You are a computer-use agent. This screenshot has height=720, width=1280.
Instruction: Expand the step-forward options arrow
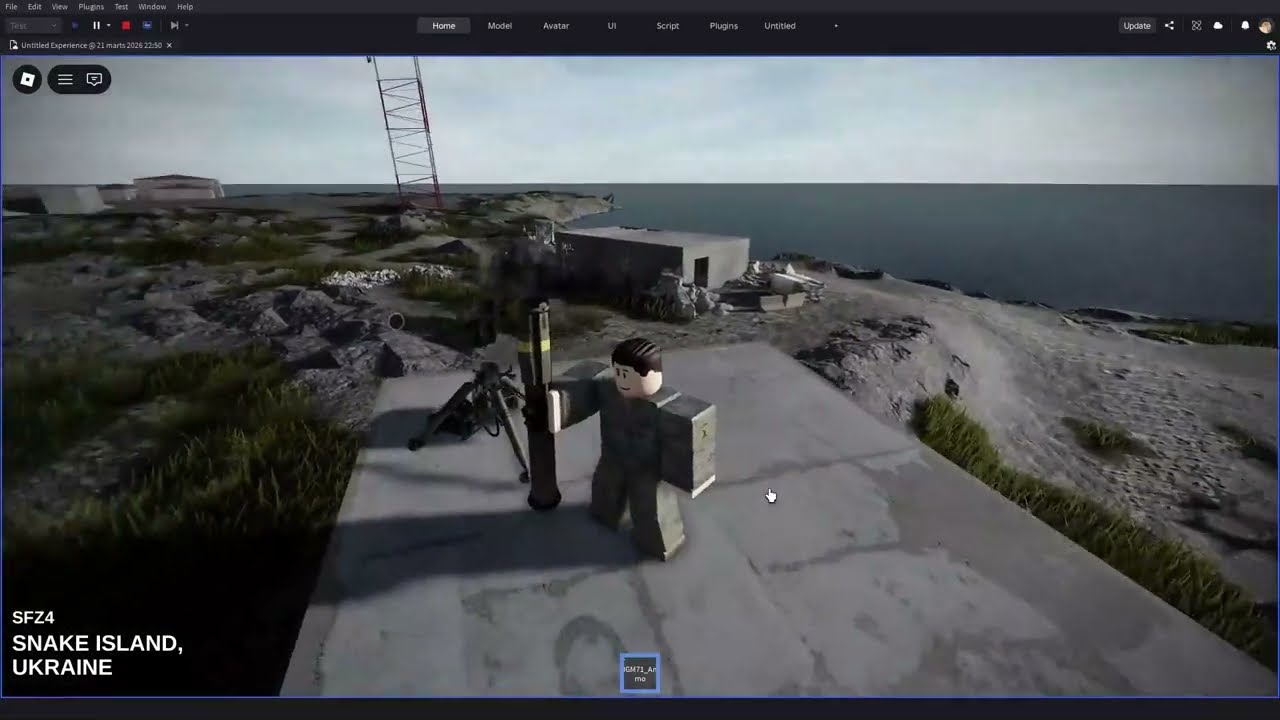point(186,25)
